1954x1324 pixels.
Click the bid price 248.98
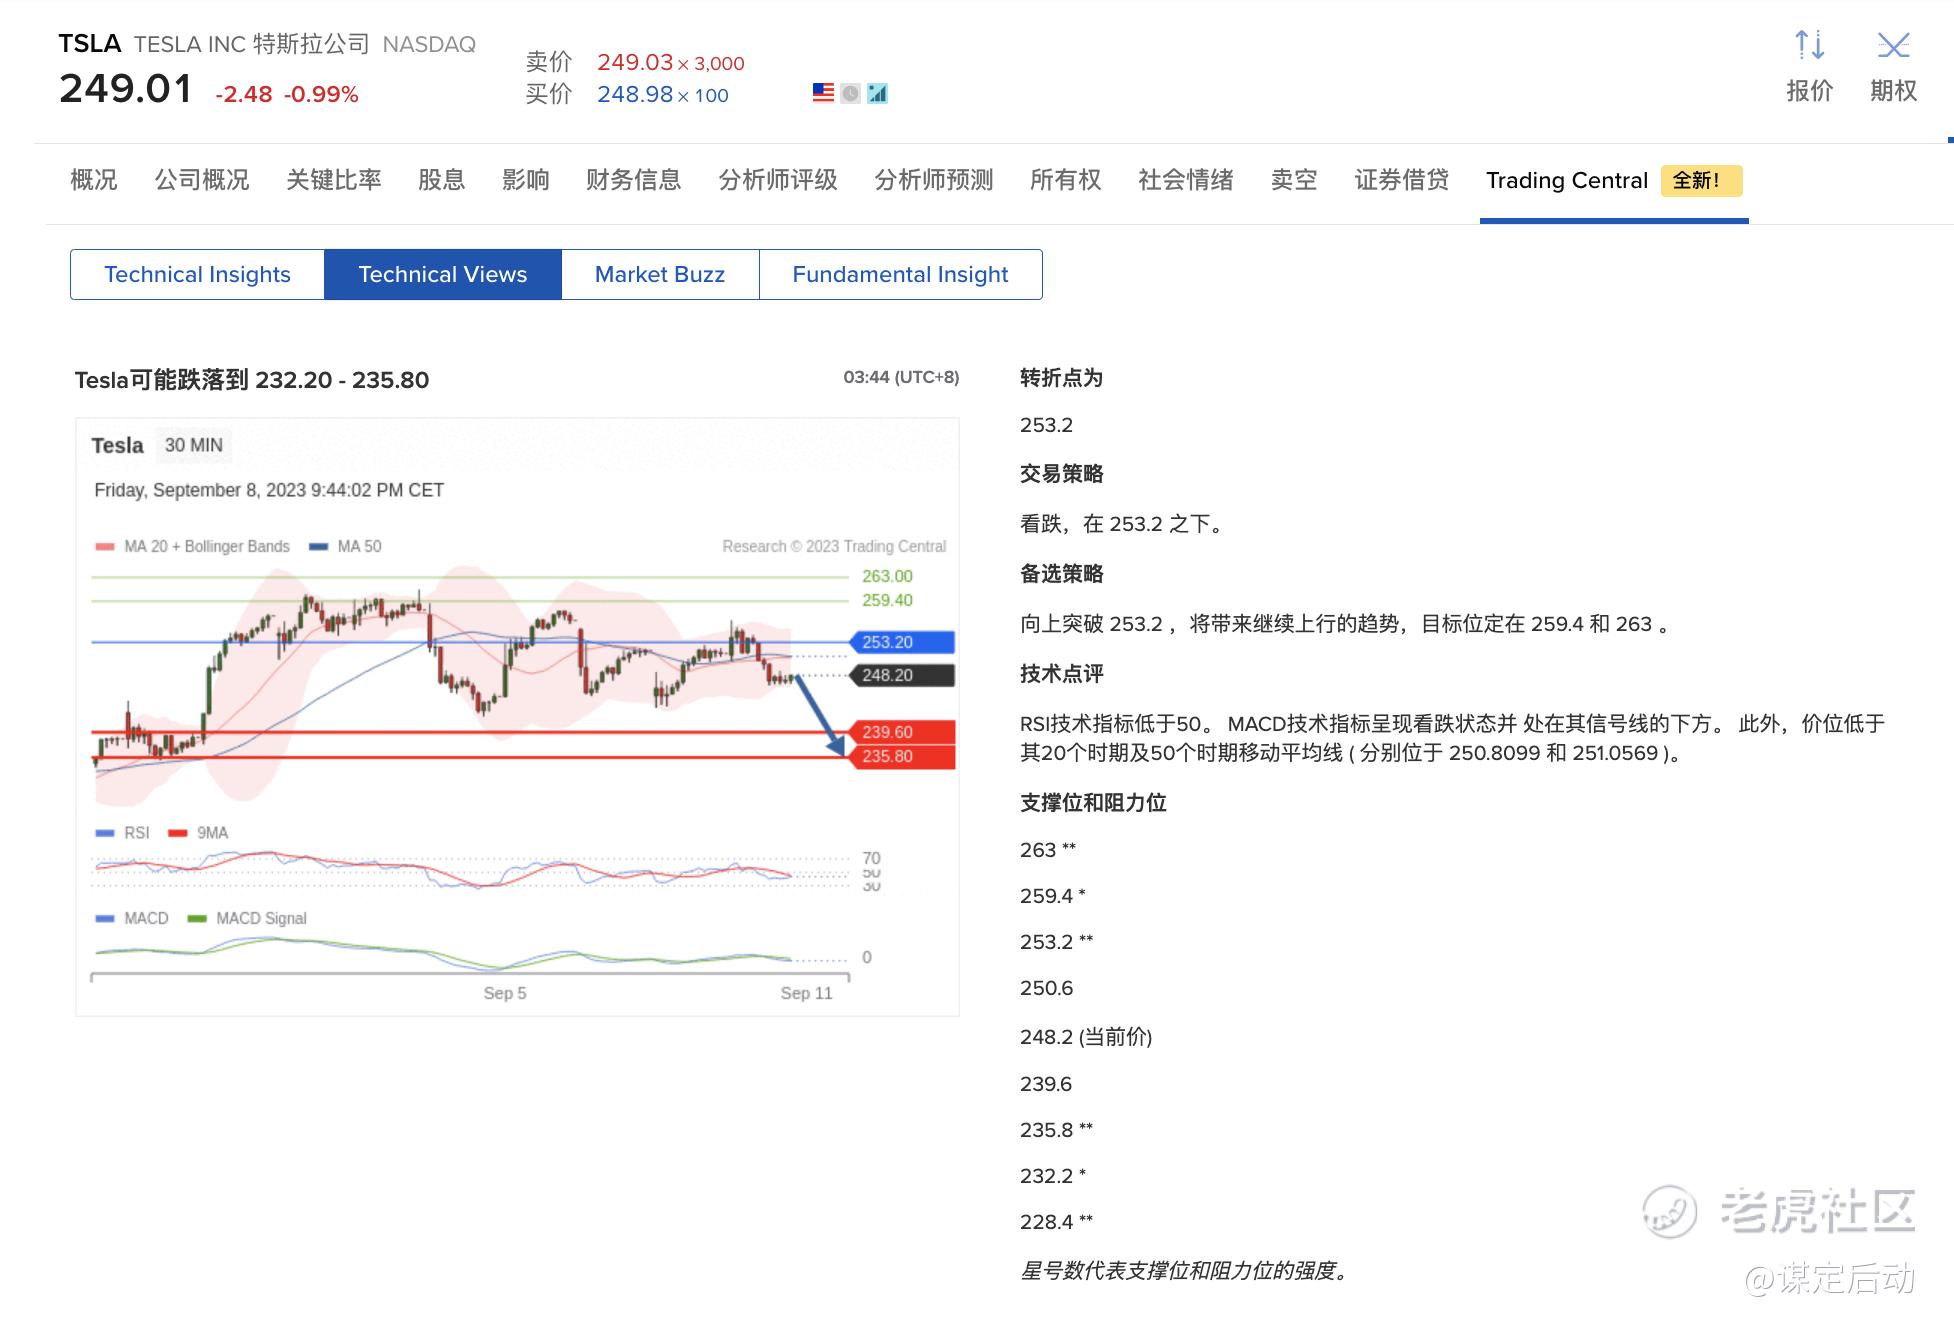[635, 94]
